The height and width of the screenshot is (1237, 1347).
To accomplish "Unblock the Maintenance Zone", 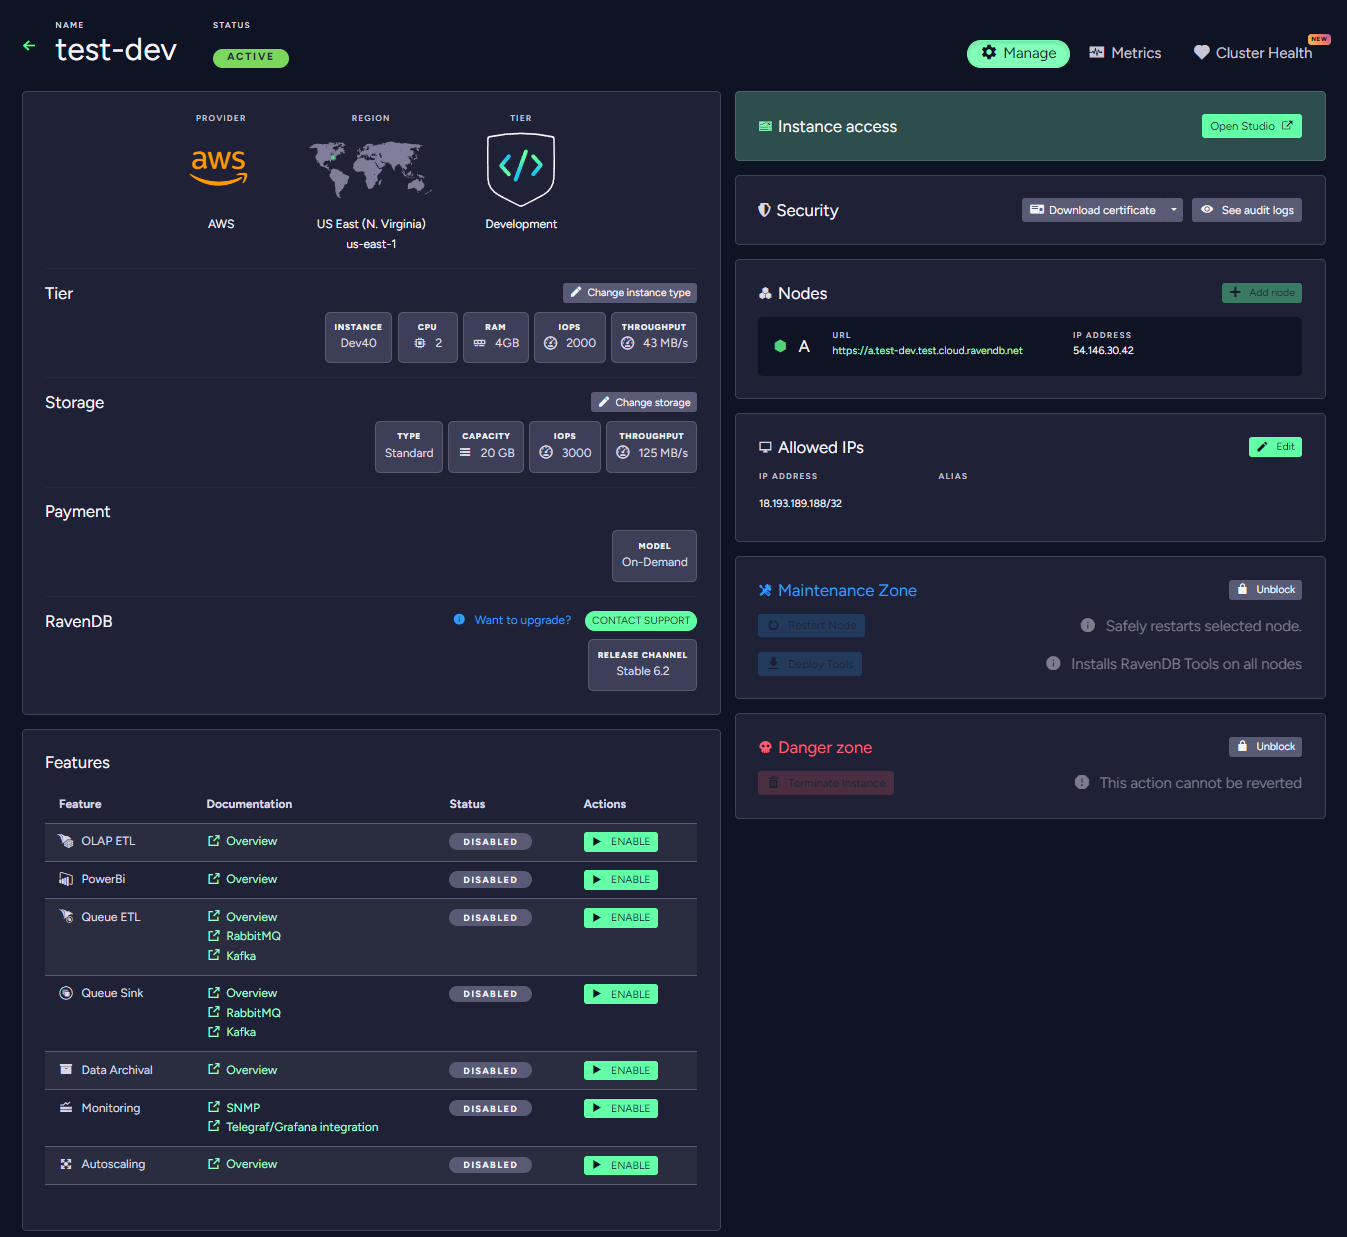I will pos(1265,590).
